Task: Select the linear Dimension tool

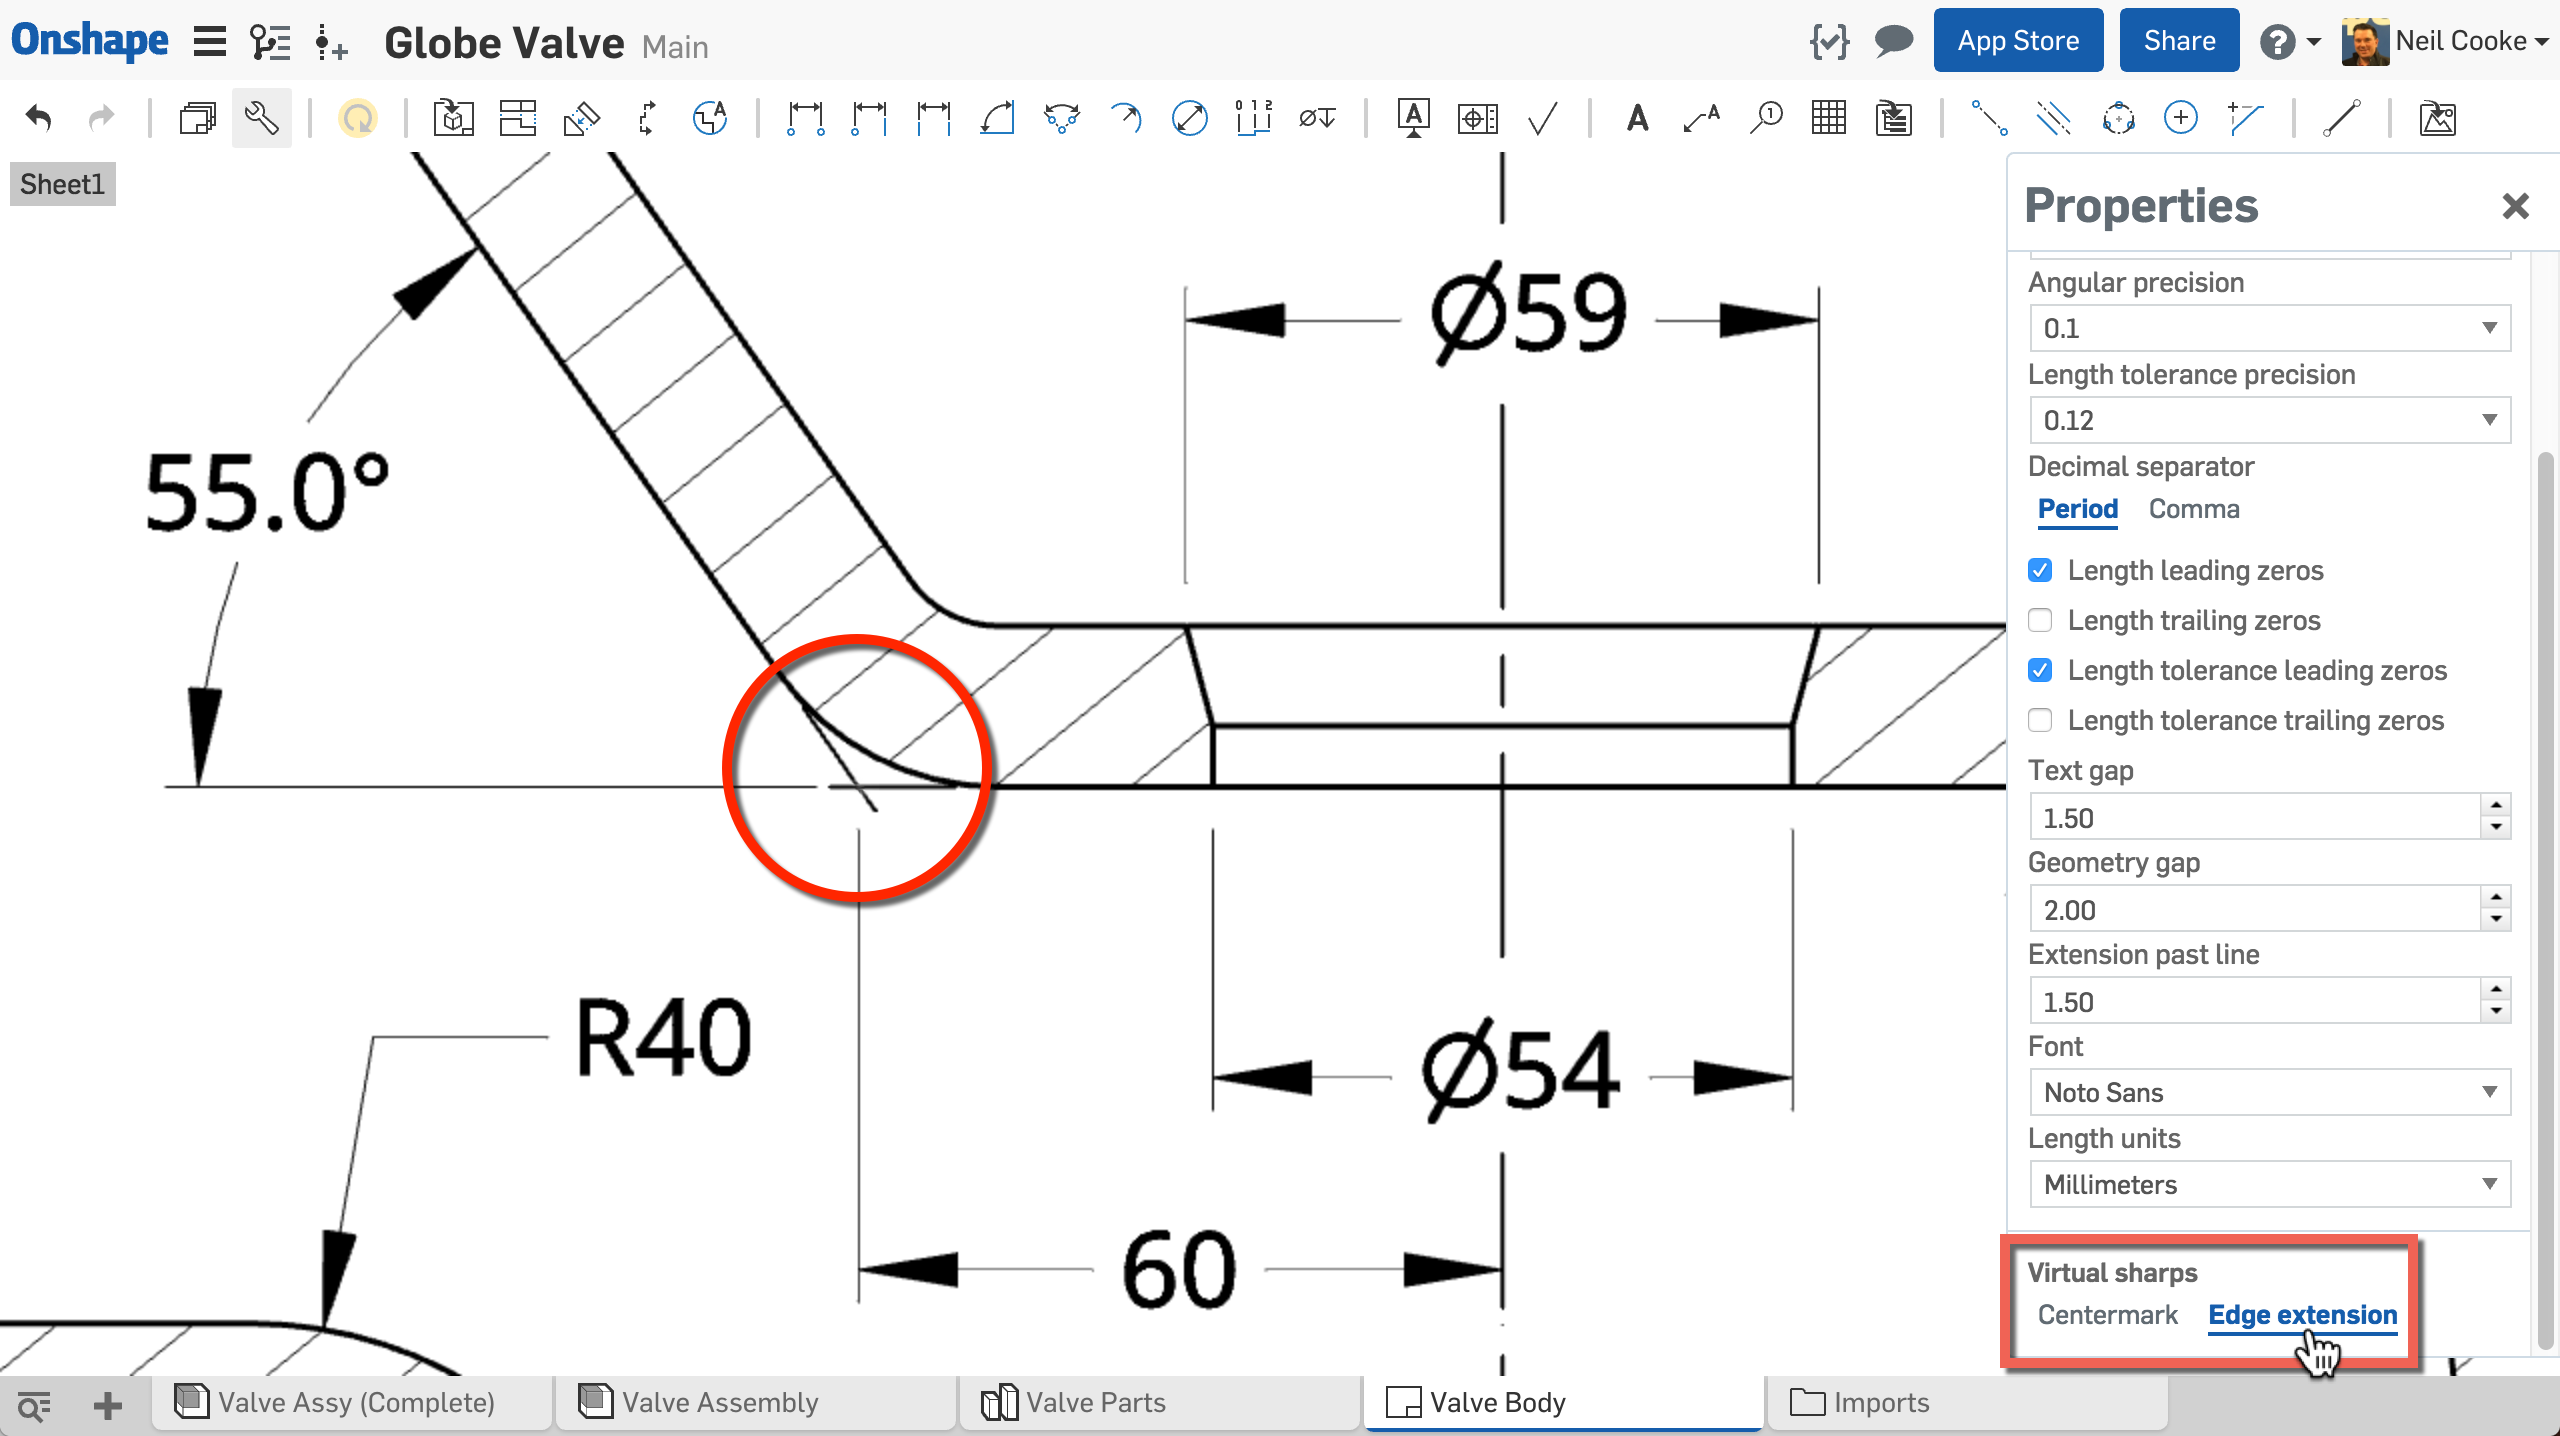Action: tap(805, 118)
